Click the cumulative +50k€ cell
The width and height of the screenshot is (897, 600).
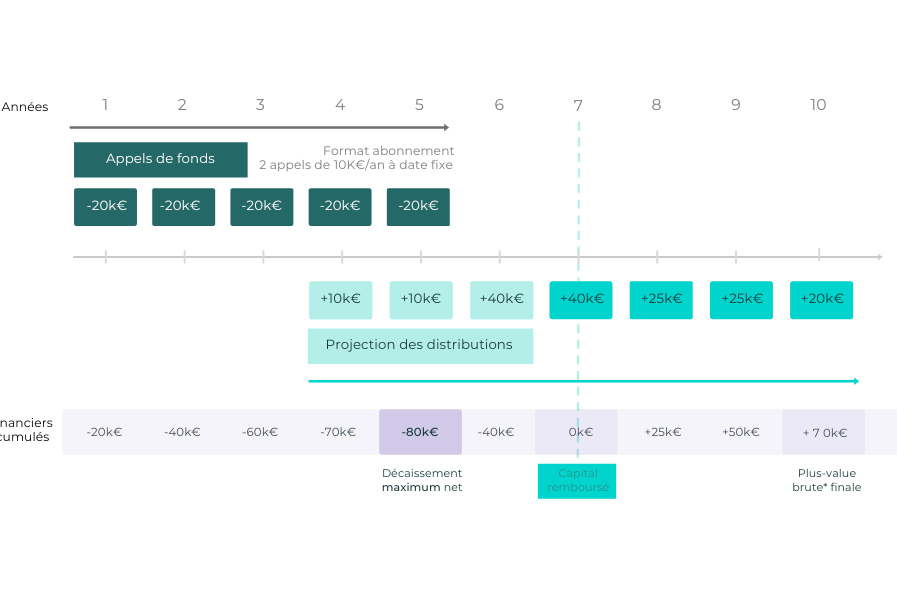[741, 432]
